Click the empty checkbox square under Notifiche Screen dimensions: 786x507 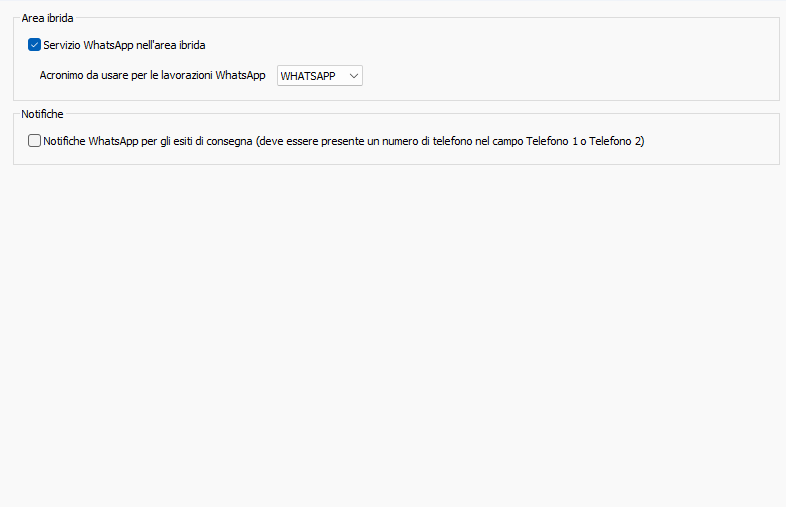click(x=34, y=141)
